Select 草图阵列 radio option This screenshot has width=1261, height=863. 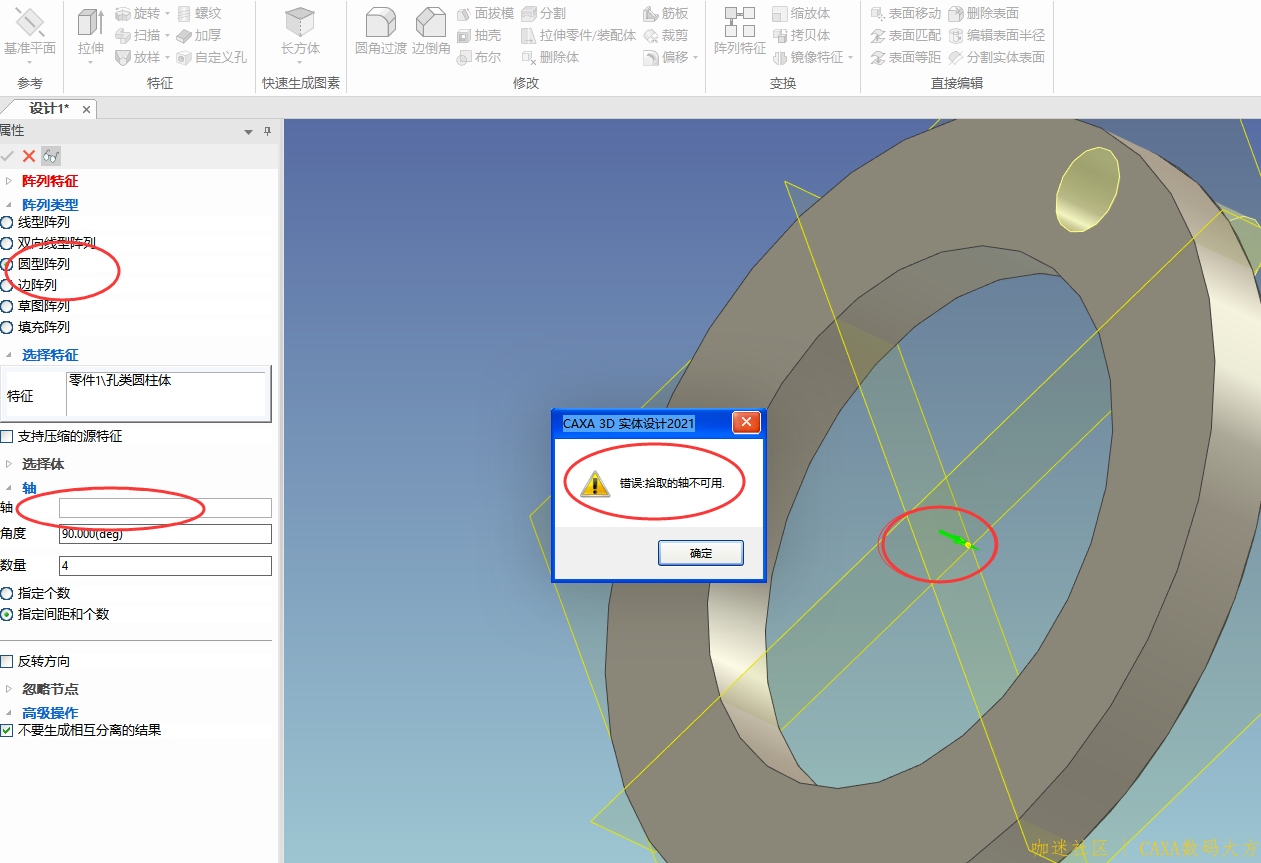tap(7, 306)
